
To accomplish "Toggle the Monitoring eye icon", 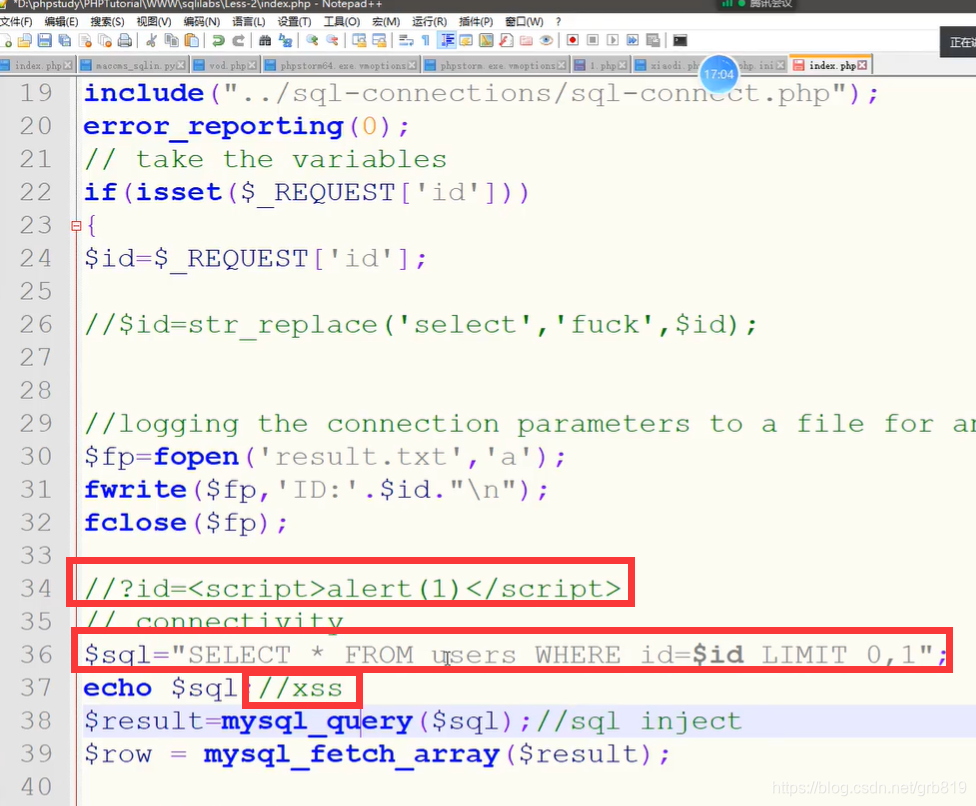I will coord(546,41).
